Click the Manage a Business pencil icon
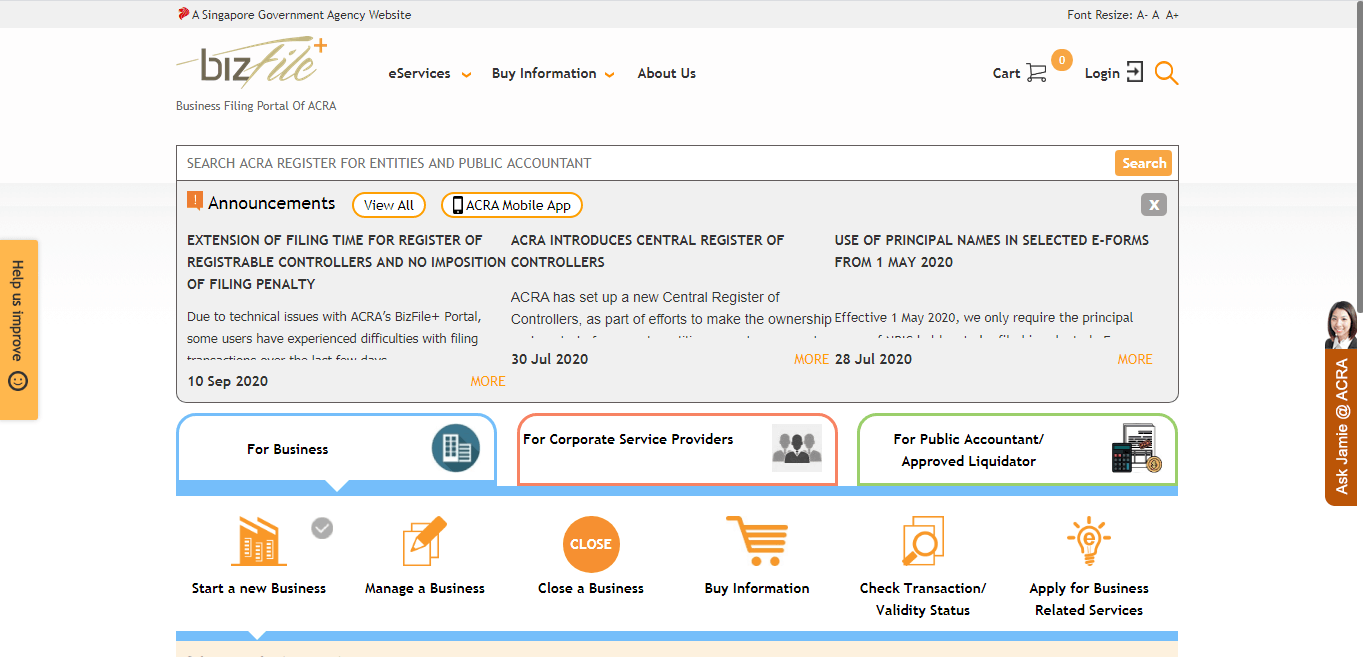1363x657 pixels. 425,542
